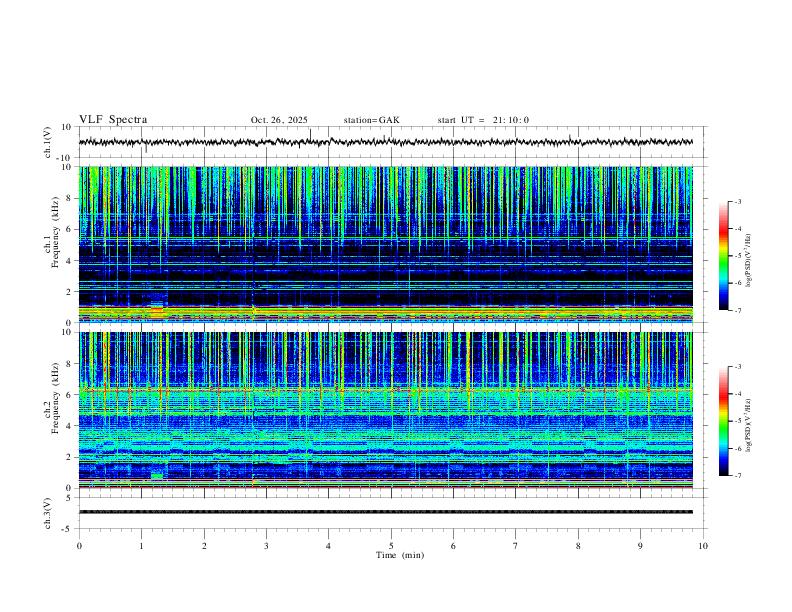Image resolution: width=792 pixels, height=612 pixels.
Task: Click the time axis tick label "1"
Action: 141,546
